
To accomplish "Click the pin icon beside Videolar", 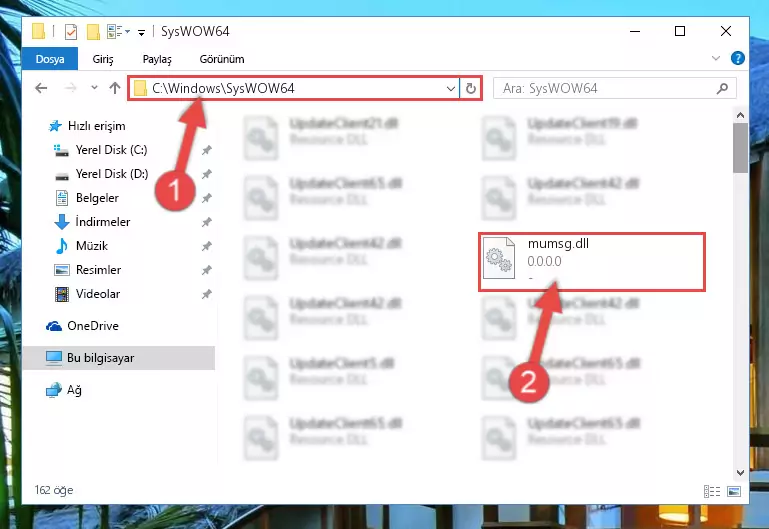I will [x=207, y=294].
